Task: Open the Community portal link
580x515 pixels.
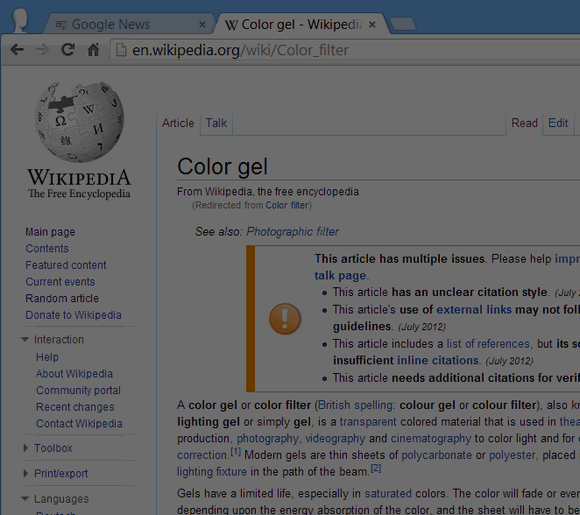Action: click(78, 390)
